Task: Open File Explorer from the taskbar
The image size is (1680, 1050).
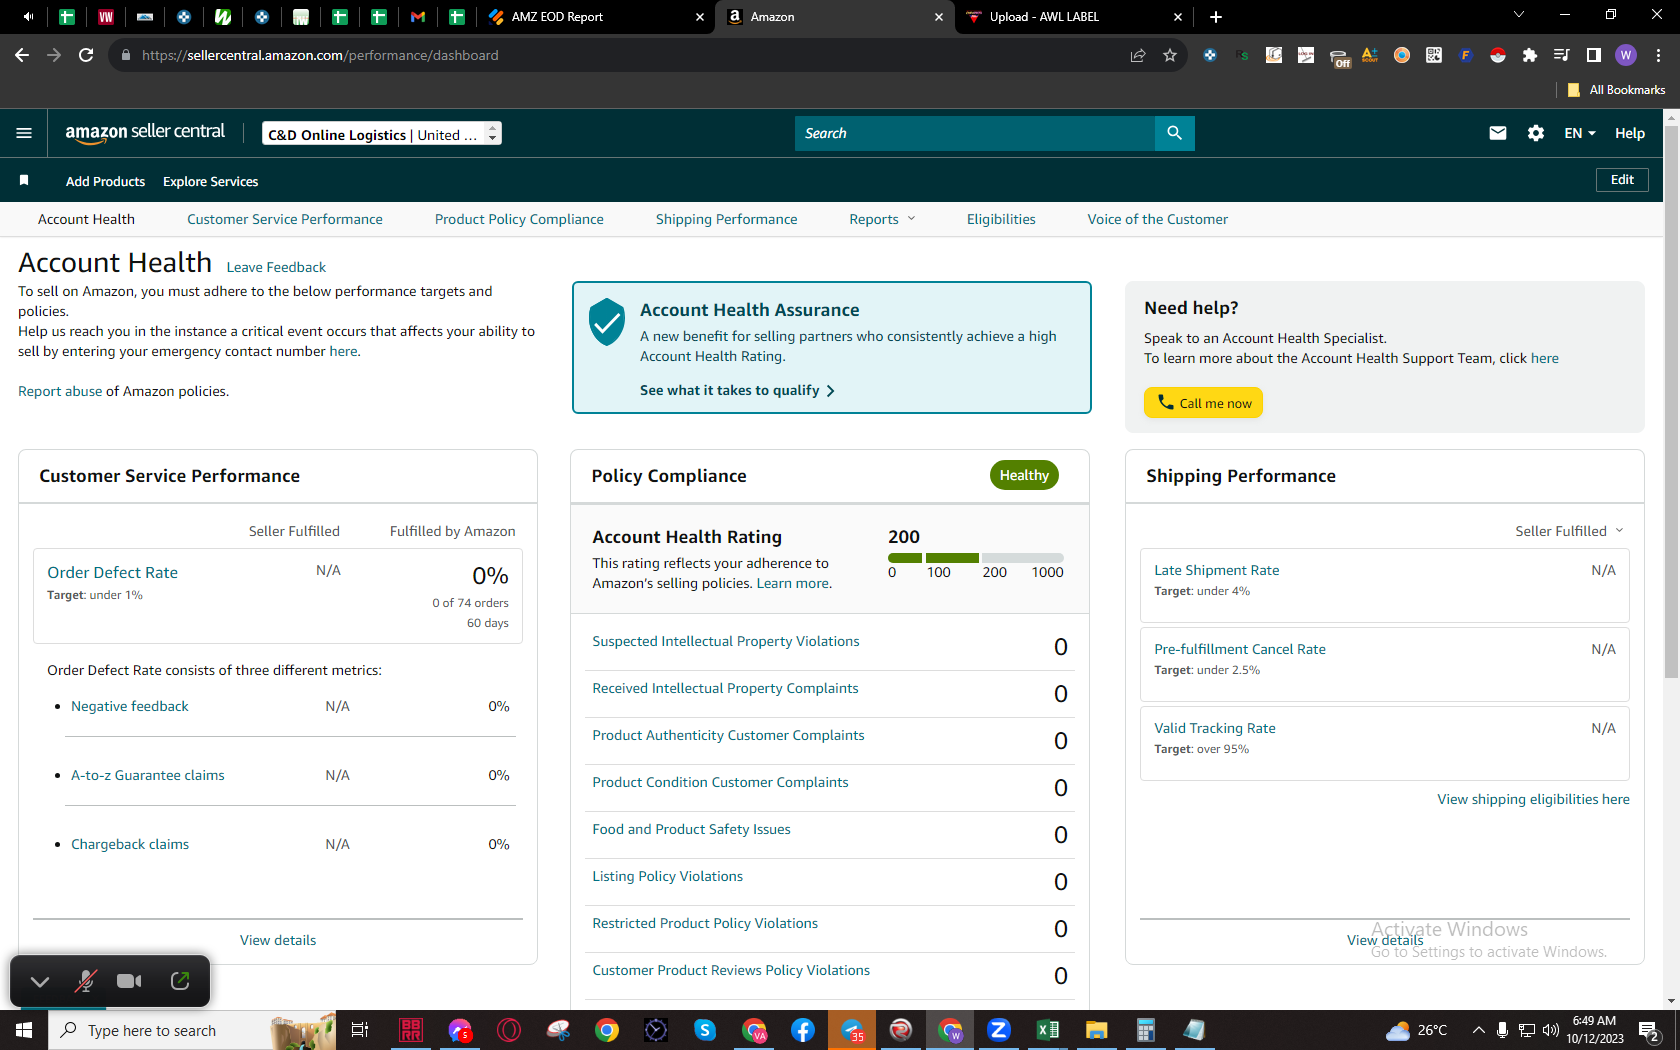Action: (1096, 1030)
